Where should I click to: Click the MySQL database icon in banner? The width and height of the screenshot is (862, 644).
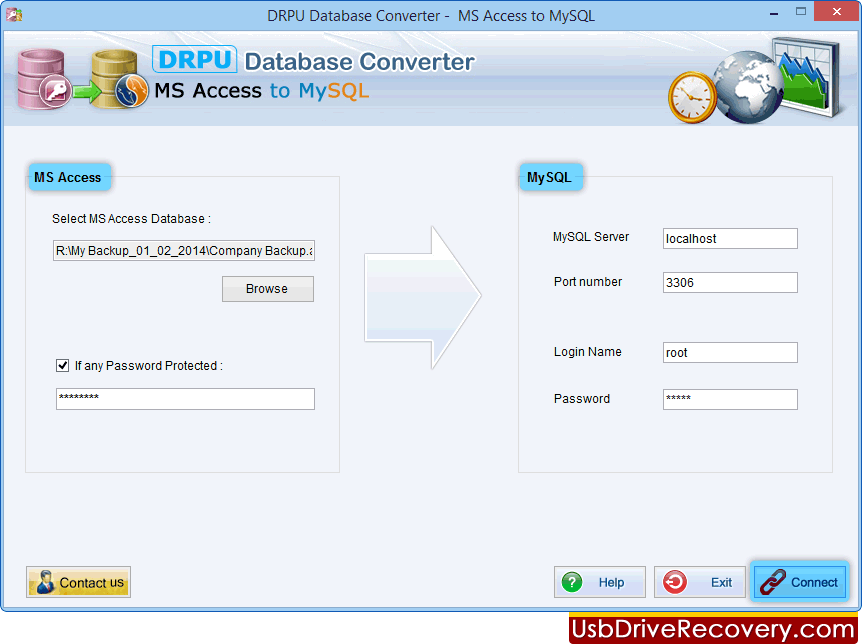coord(120,79)
